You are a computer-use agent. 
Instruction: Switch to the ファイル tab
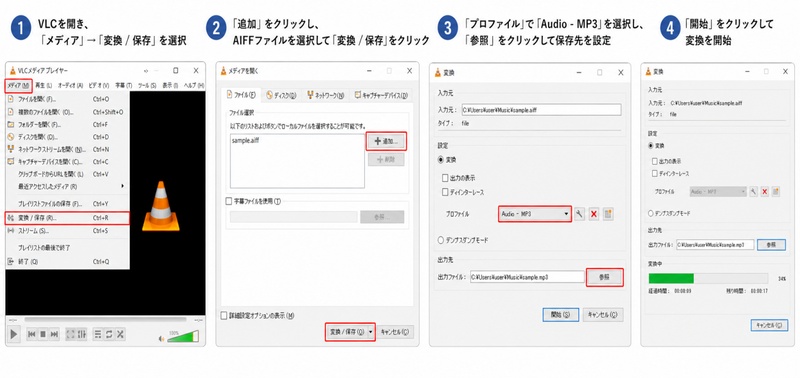tap(241, 95)
